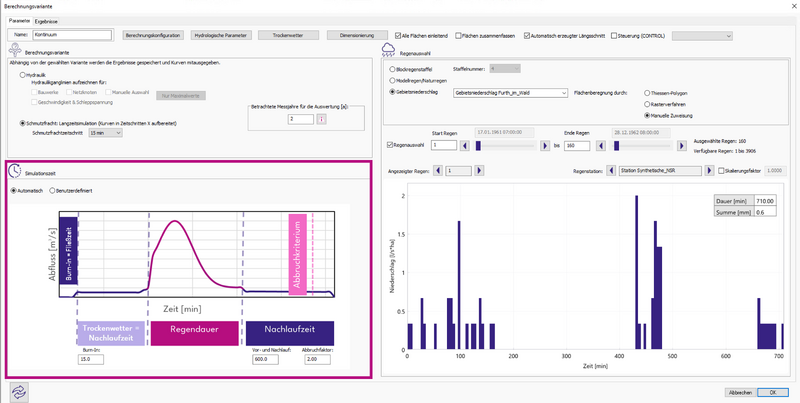Image resolution: width=800 pixels, height=403 pixels.
Task: Select Thiessen-Polygon radio option
Action: coord(647,93)
